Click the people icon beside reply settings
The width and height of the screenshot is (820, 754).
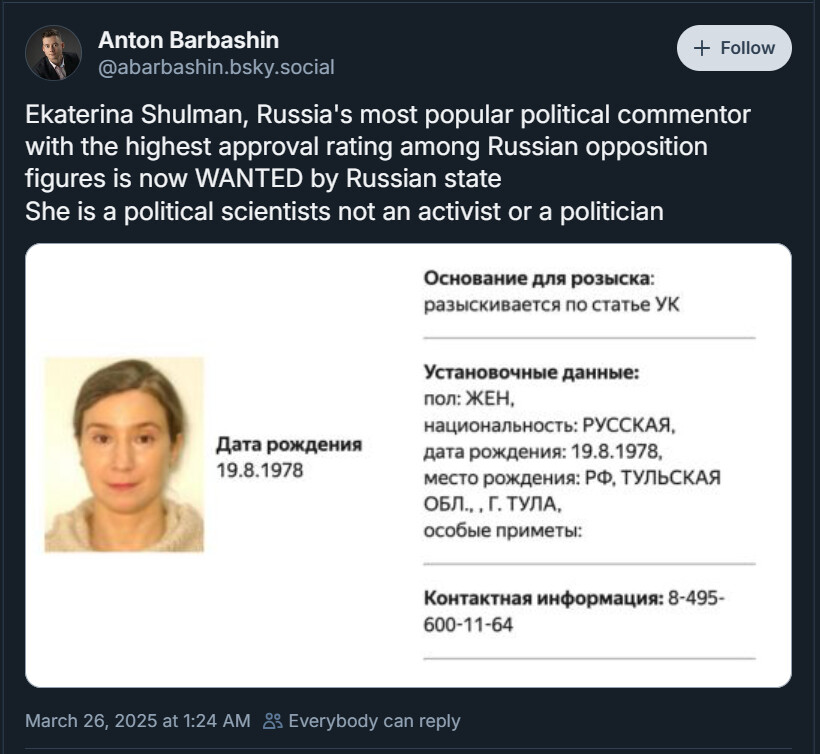272,721
